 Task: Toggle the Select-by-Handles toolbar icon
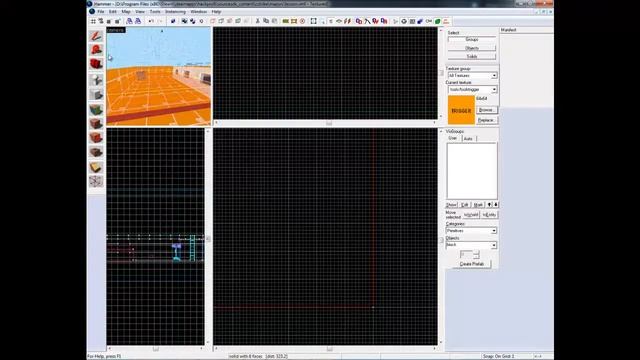pyautogui.click(x=313, y=21)
